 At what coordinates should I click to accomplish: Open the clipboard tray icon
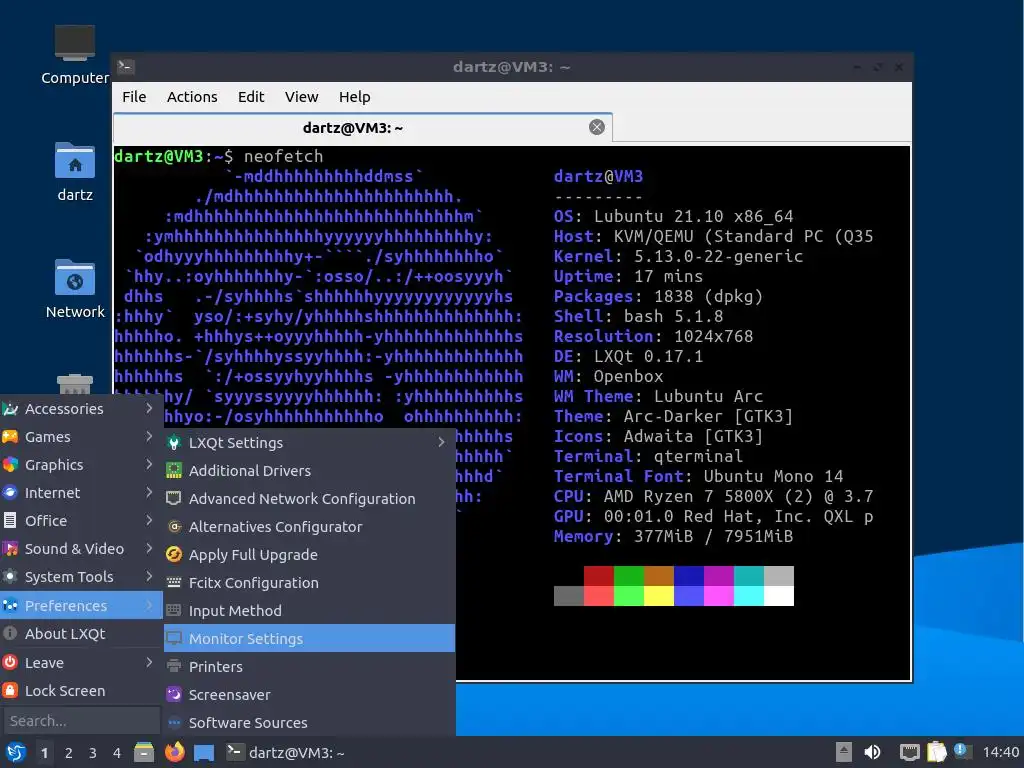pyautogui.click(x=936, y=752)
